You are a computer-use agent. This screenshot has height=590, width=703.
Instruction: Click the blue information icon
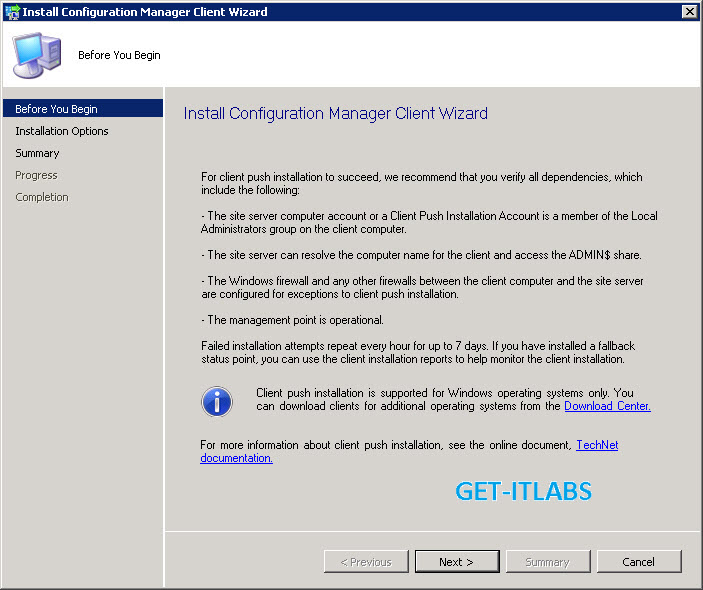[217, 401]
